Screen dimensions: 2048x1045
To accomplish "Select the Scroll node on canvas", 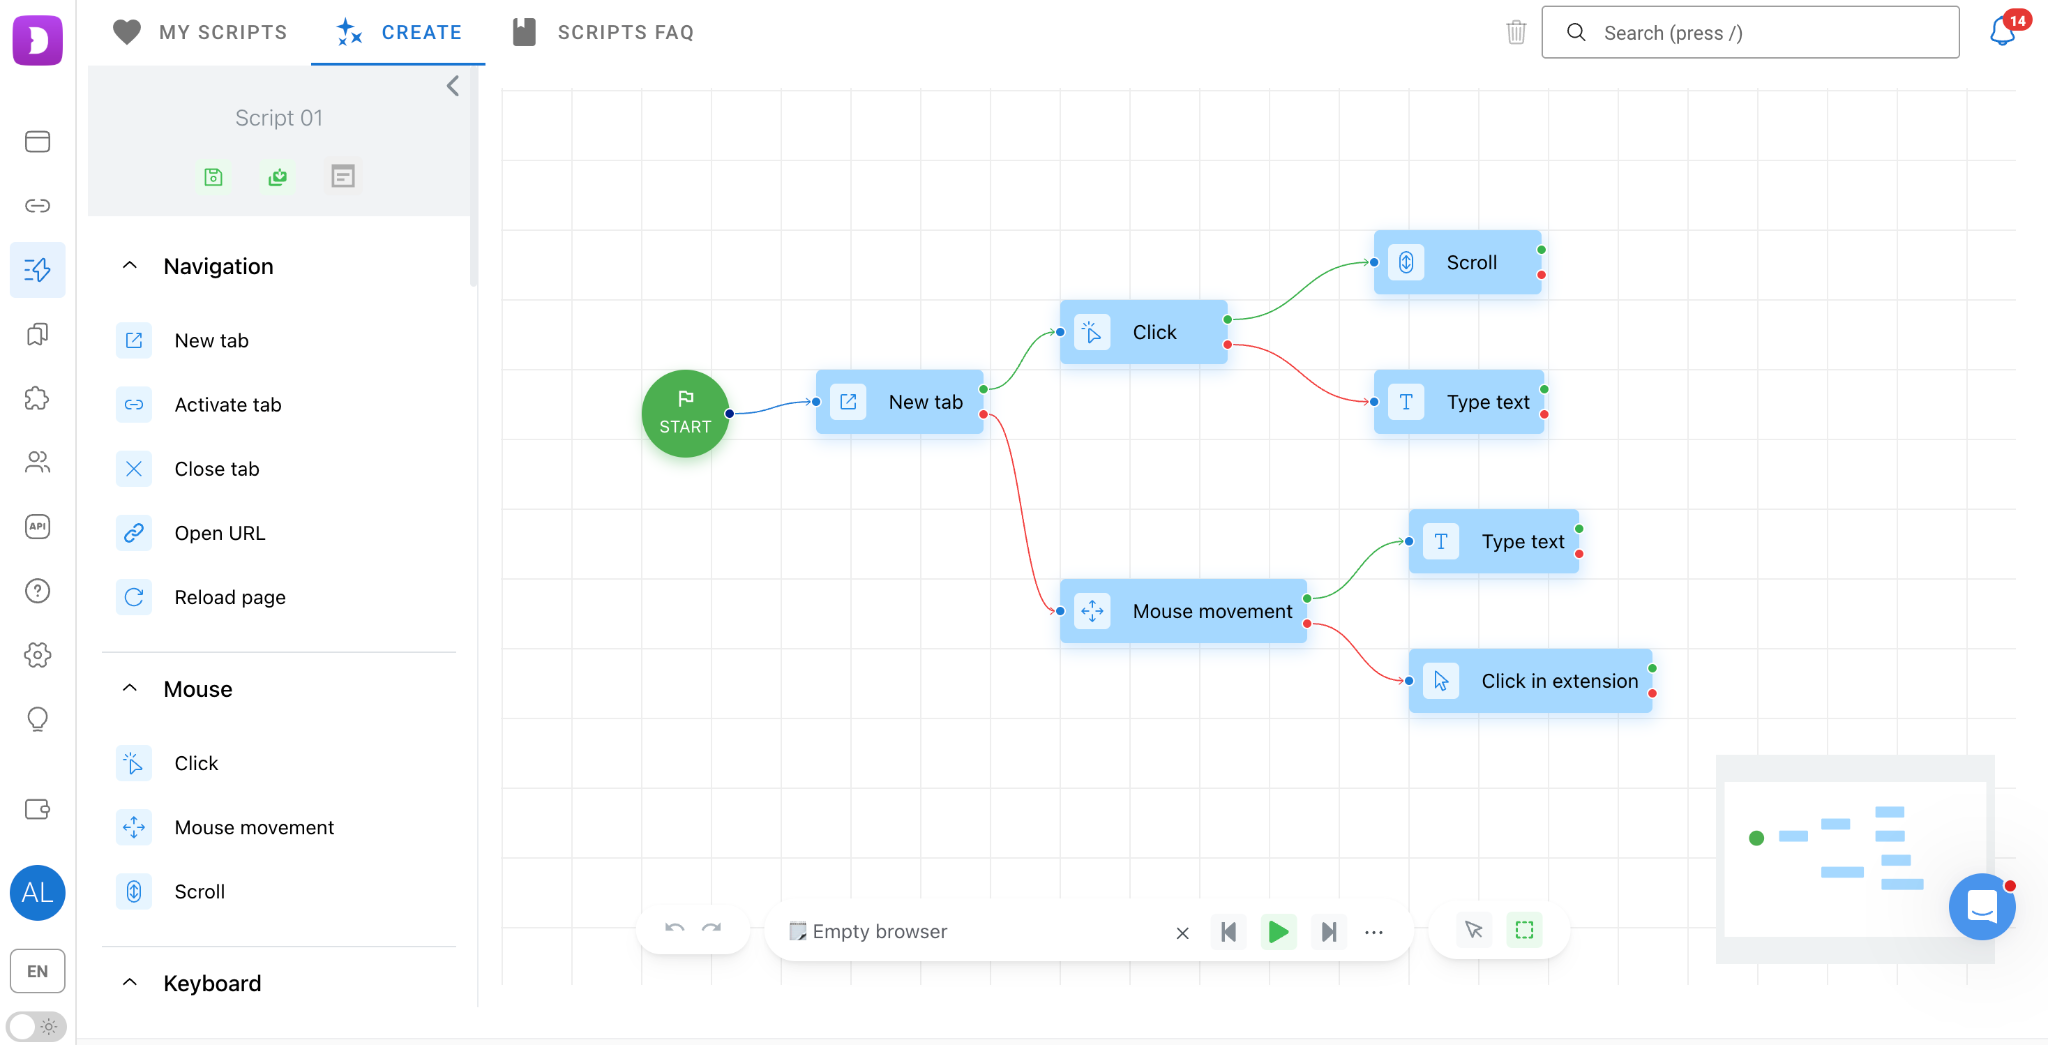I will [1458, 262].
